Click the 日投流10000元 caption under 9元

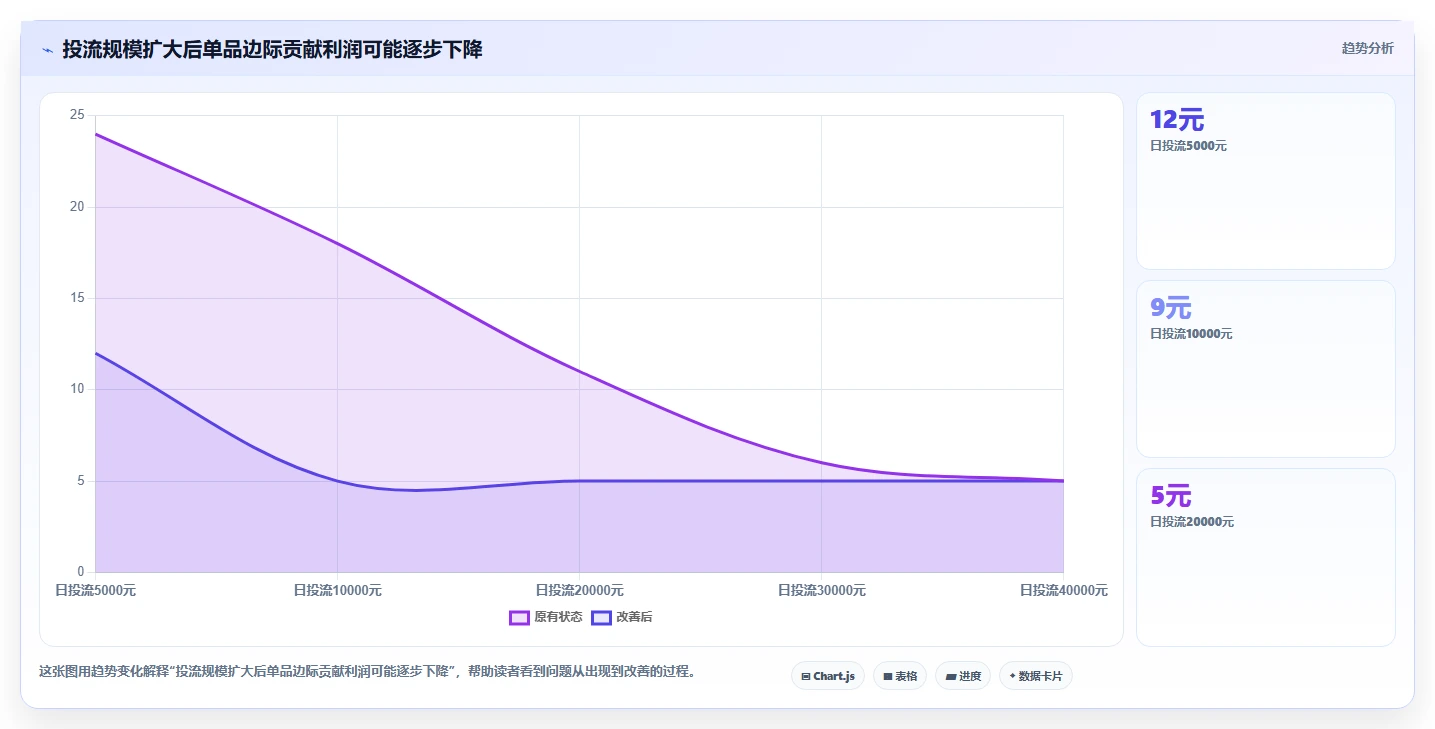coord(1191,334)
